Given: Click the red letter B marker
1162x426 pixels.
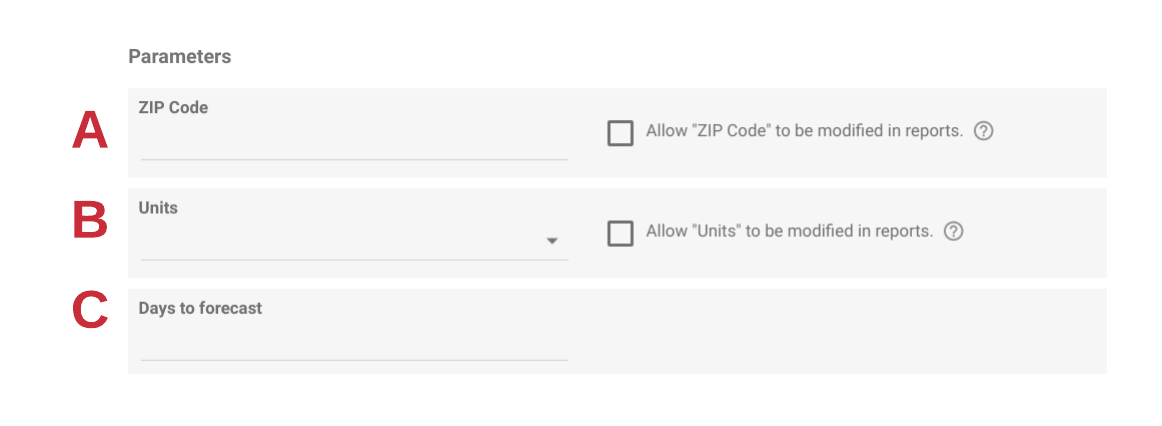Looking at the screenshot, I should pos(90,221).
